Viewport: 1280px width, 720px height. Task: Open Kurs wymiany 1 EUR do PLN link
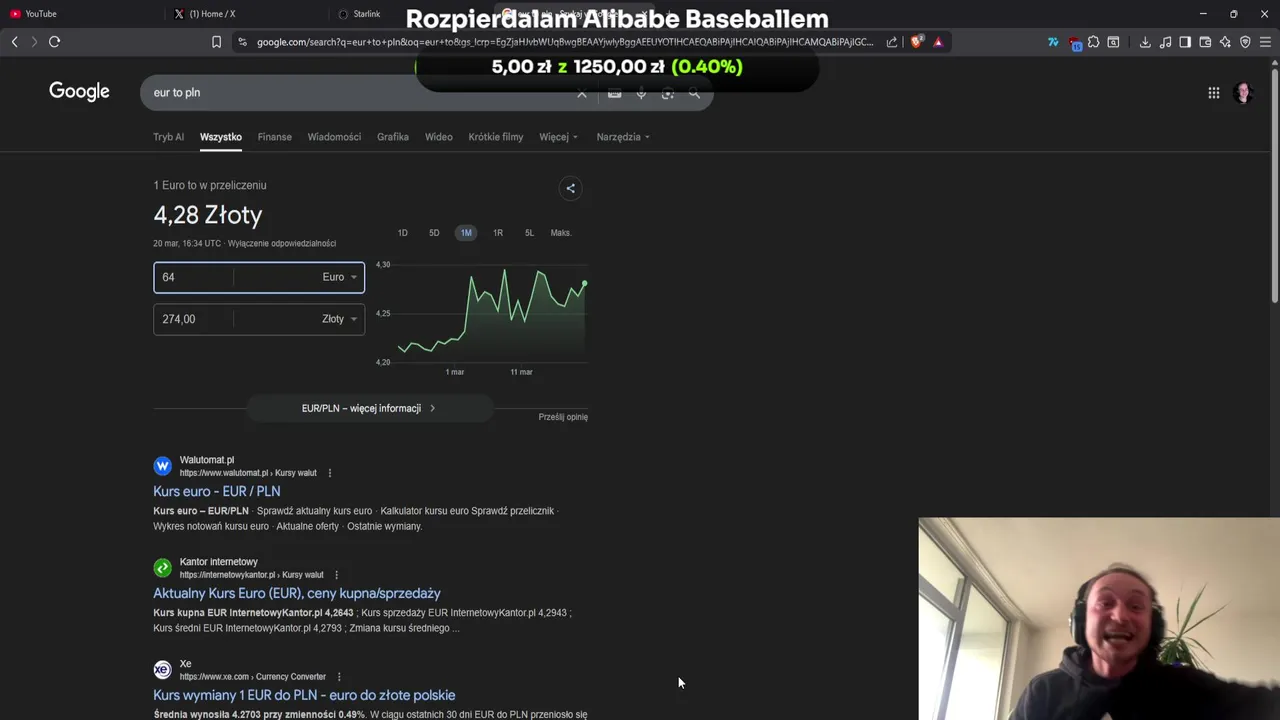[304, 695]
